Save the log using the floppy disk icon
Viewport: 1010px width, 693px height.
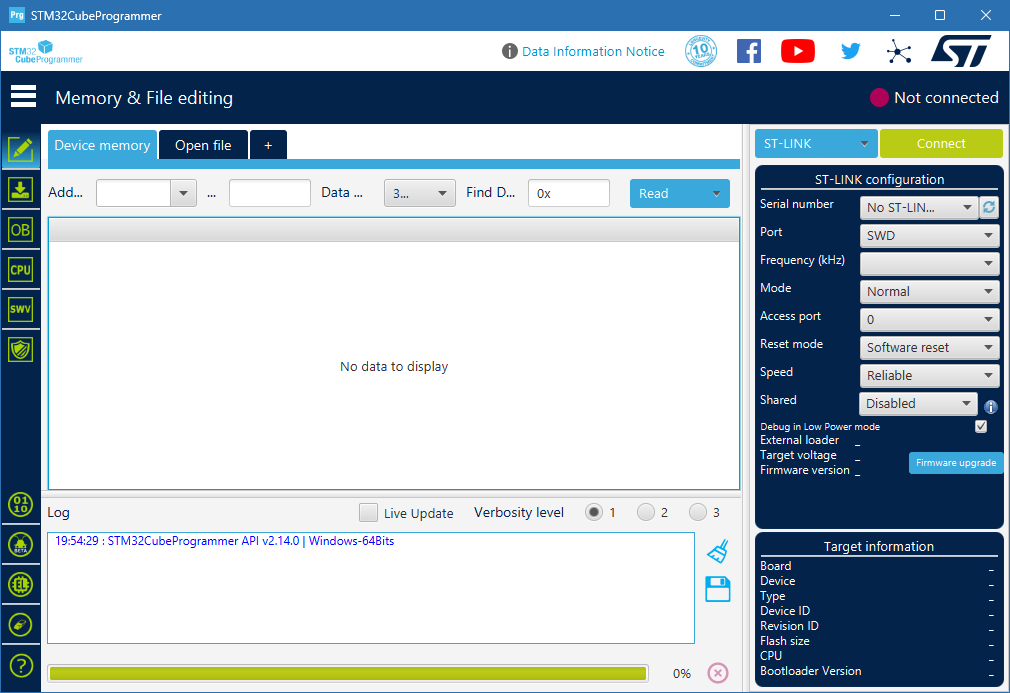[x=718, y=589]
